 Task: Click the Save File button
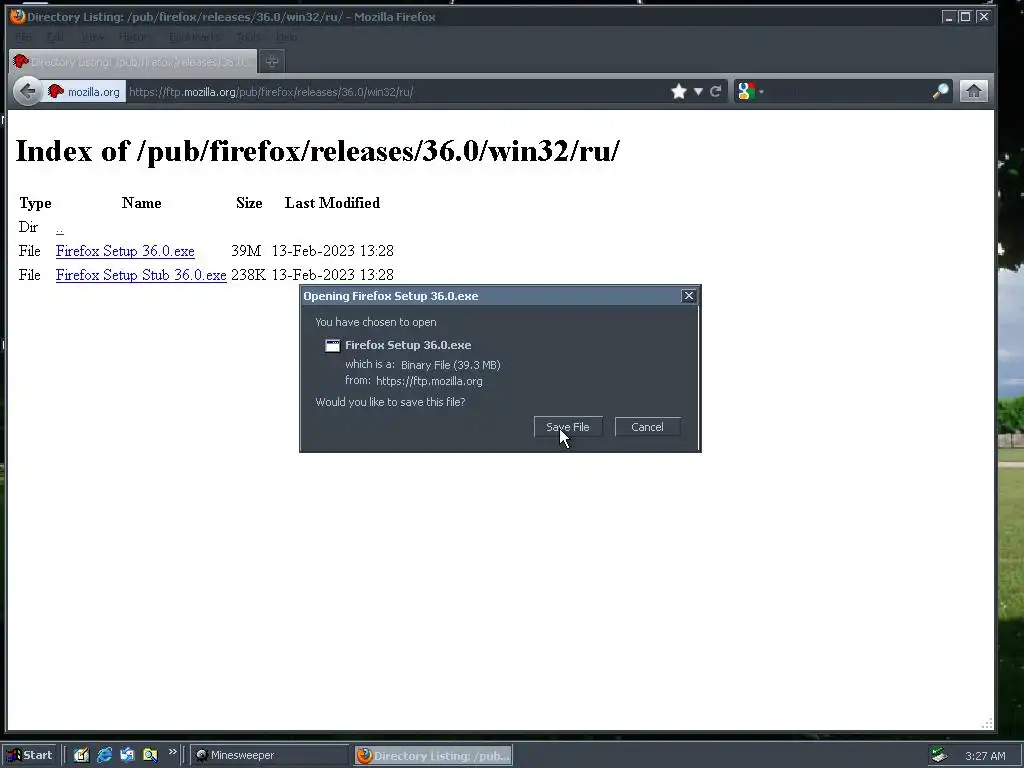click(568, 427)
